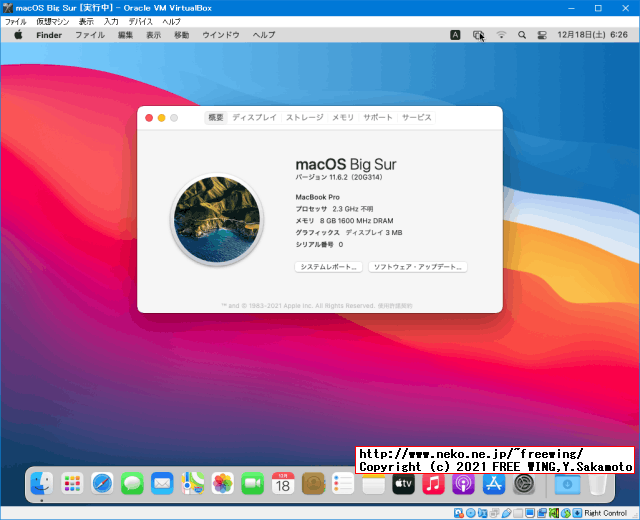Switch to the サポート tab
640x520 pixels.
(x=378, y=118)
